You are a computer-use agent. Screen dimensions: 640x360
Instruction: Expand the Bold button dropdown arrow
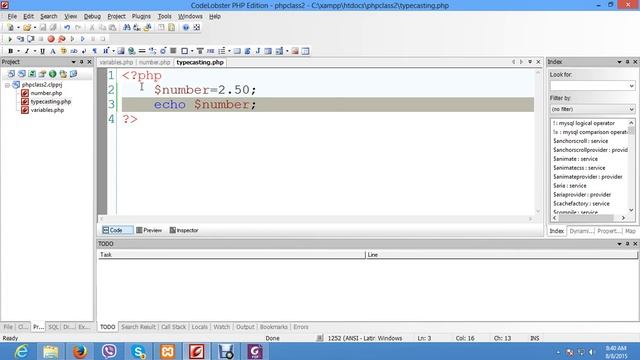18,51
